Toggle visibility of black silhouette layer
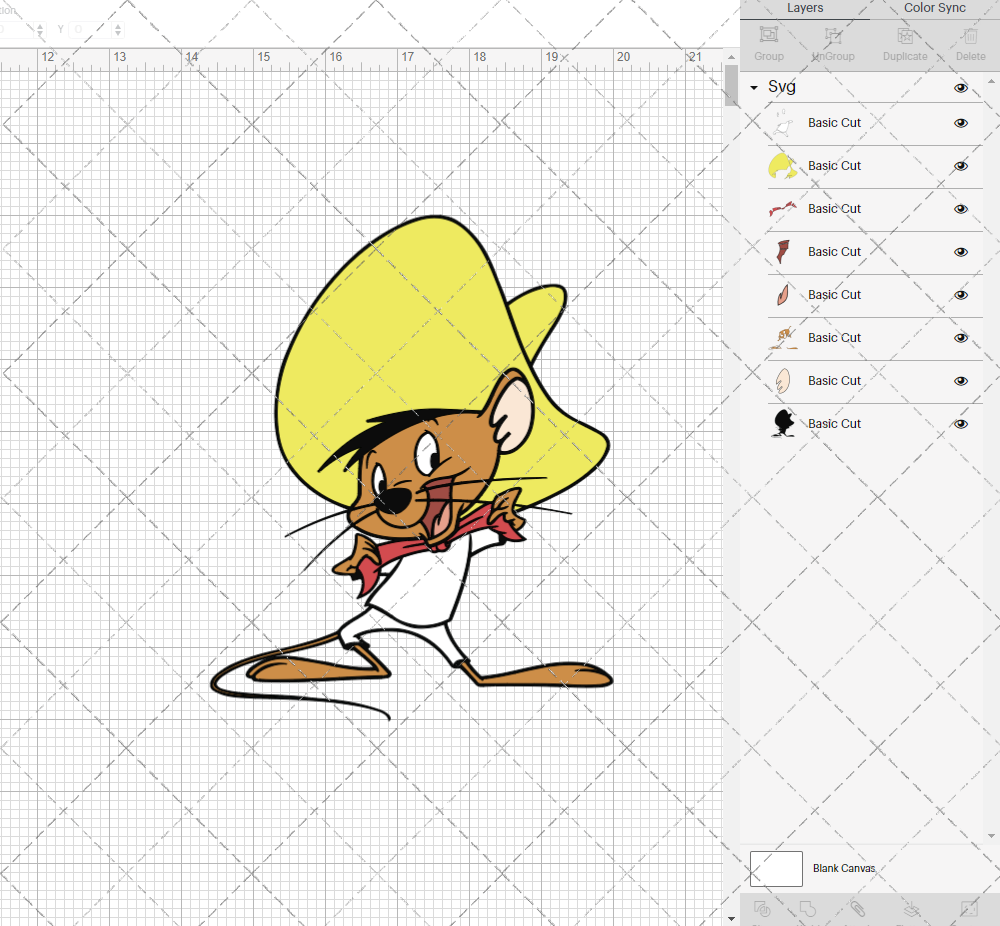This screenshot has height=926, width=1000. (x=961, y=424)
